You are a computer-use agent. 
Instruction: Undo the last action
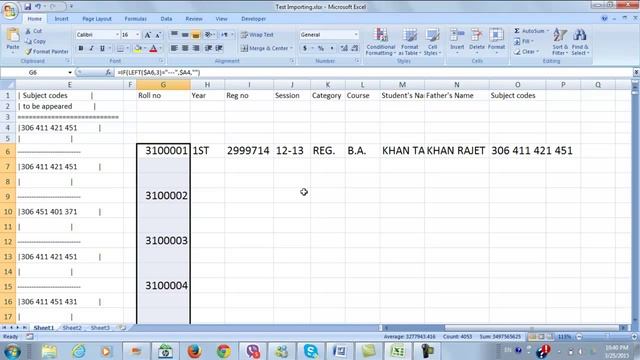(38, 7)
